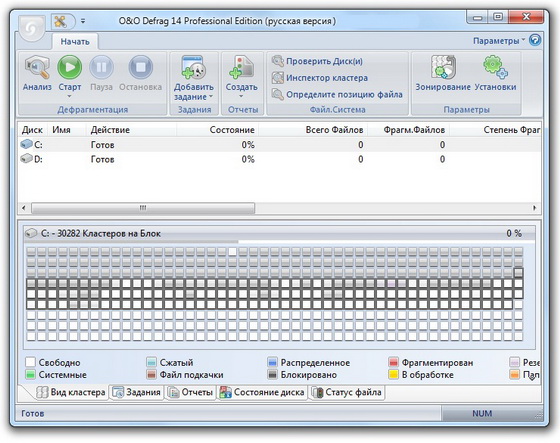
Task: Click Готов status in C: row
Action: coord(102,145)
